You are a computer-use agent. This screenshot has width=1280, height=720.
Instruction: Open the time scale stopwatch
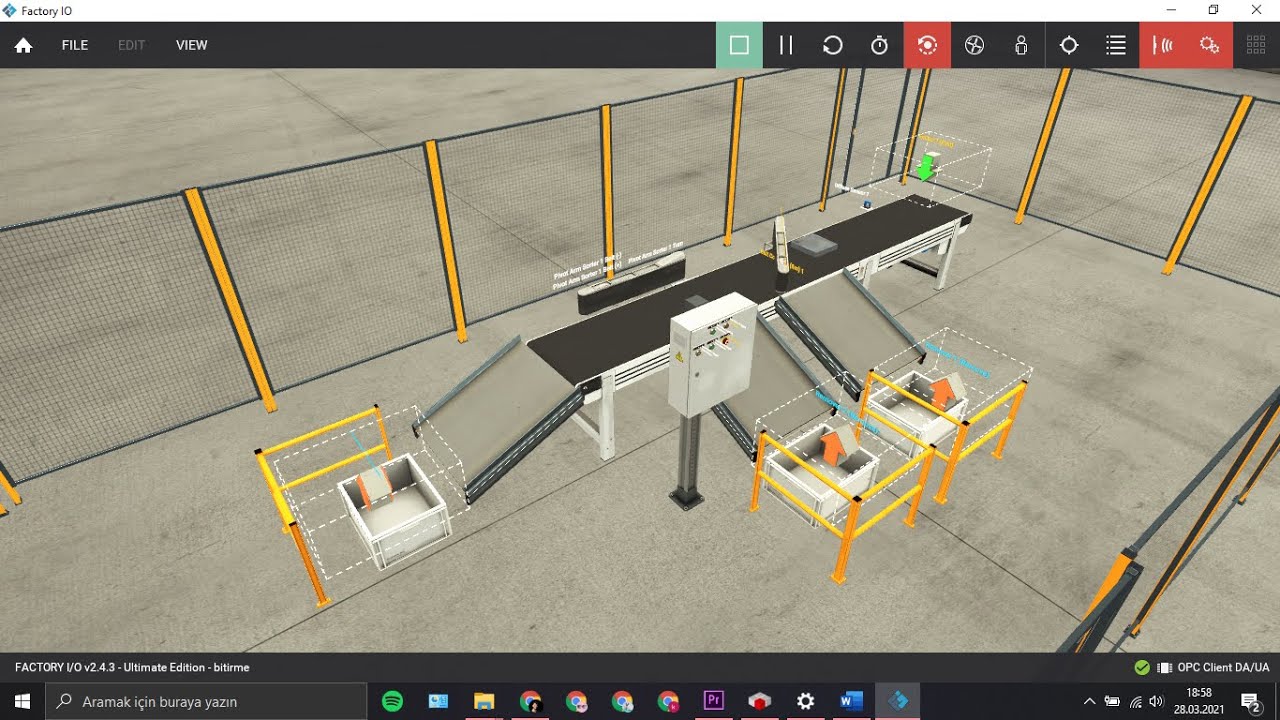pos(880,45)
